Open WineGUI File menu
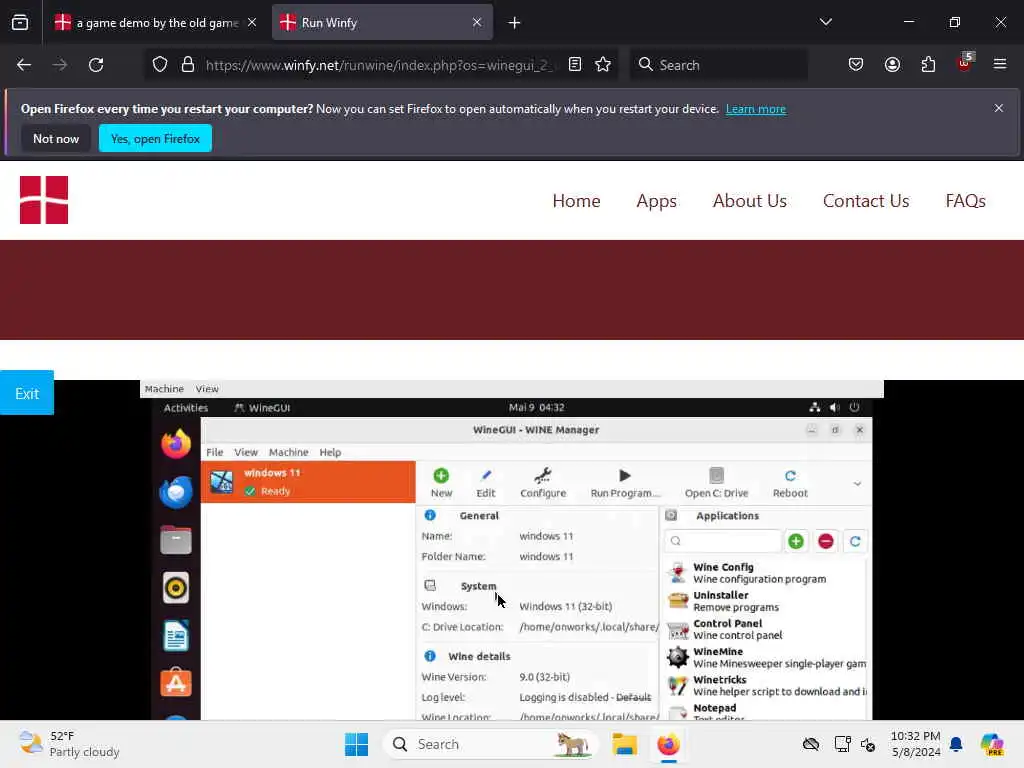The height and width of the screenshot is (768, 1024). [214, 452]
